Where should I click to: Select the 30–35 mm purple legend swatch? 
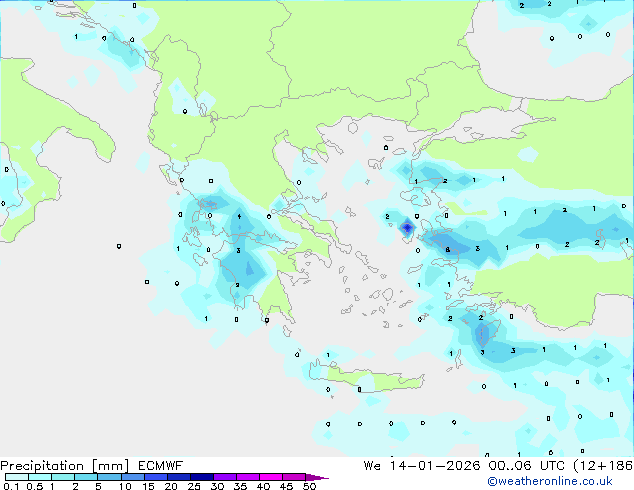224,477
